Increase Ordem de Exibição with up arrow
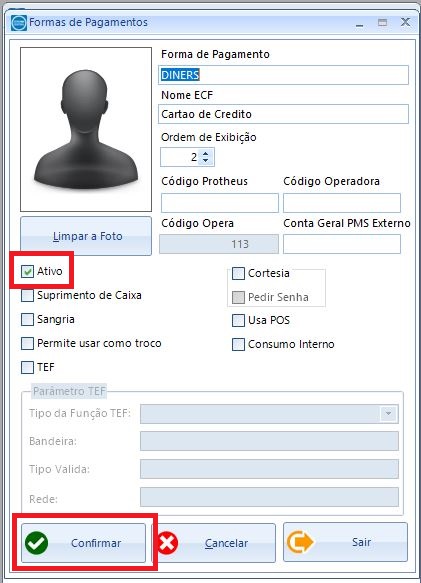The height and width of the screenshot is (583, 421). [206, 153]
